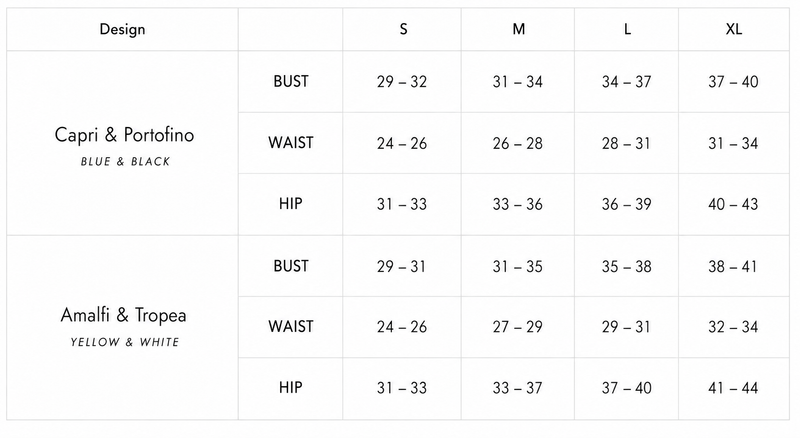Select Capri & Portofino WAIST row label

coord(291,142)
